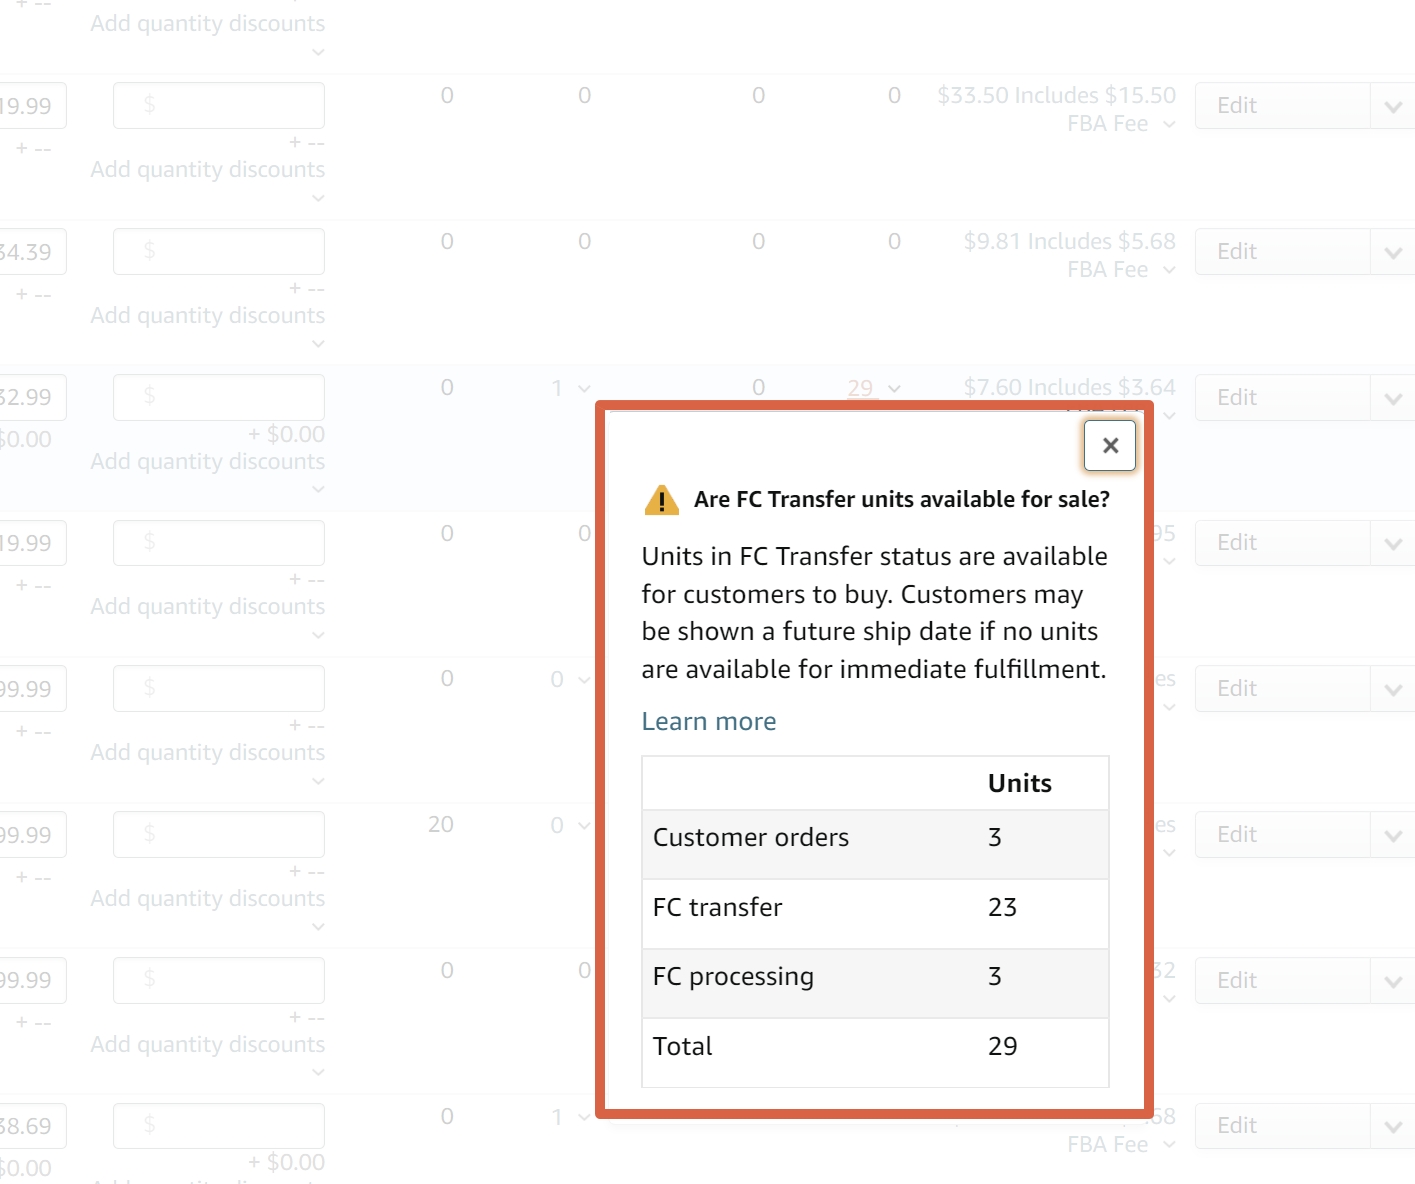Expand FBA Fee chevron in $33.50 row
The height and width of the screenshot is (1184, 1415).
coord(1169,124)
